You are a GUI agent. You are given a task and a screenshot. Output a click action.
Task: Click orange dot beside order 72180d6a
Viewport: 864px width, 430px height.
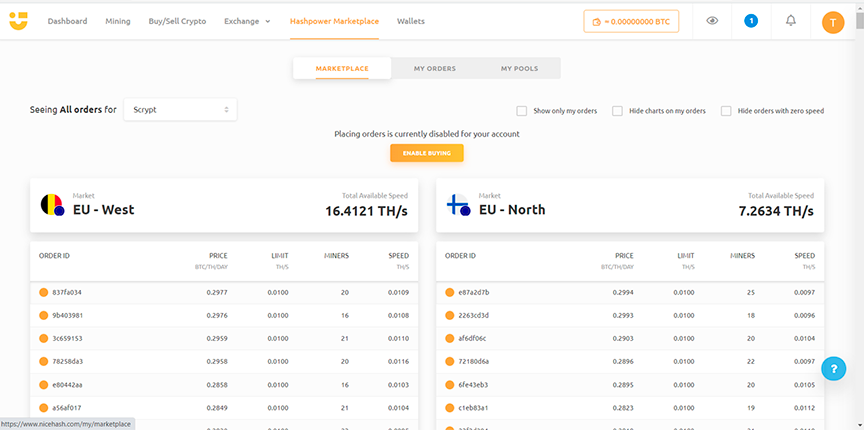(450, 362)
